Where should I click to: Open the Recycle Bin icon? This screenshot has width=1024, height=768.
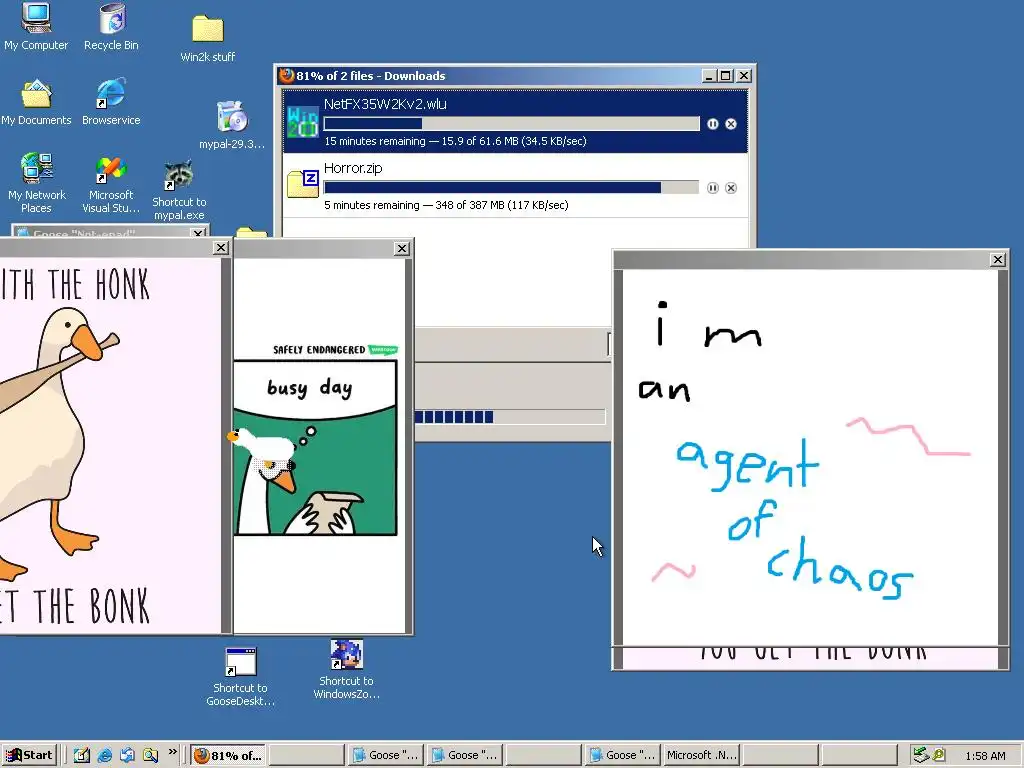click(112, 26)
